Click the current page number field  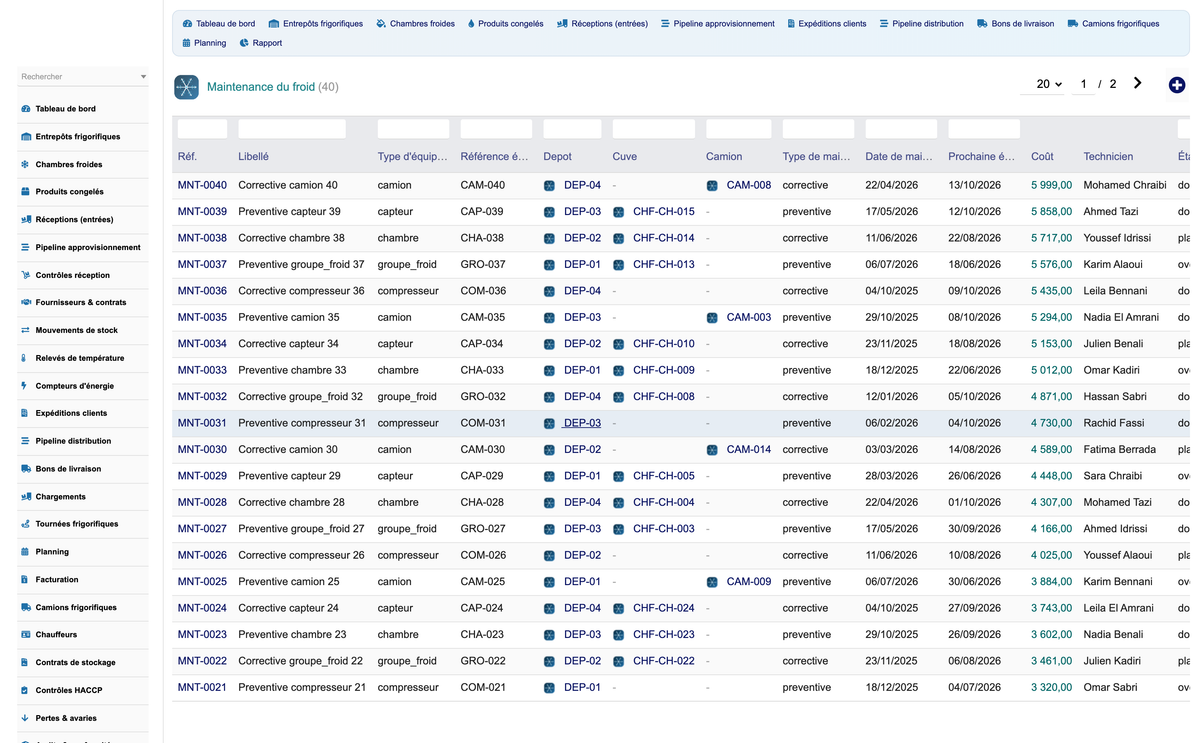pyautogui.click(x=1083, y=84)
